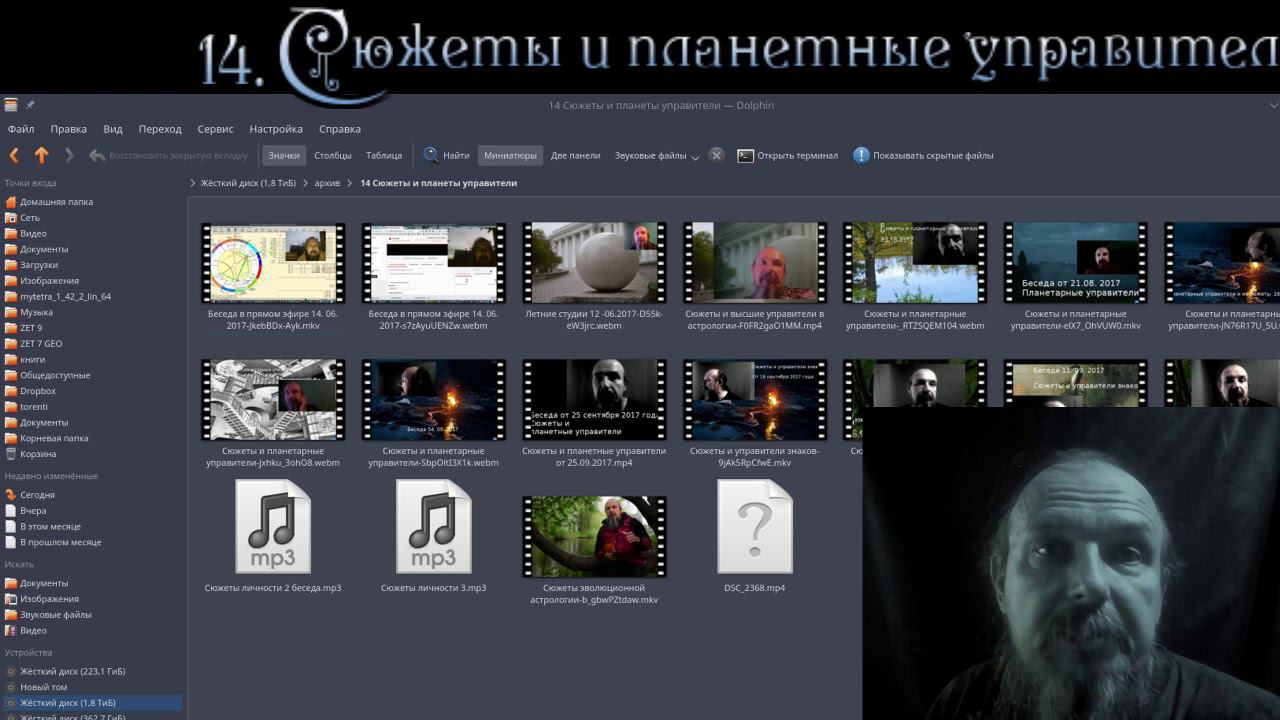This screenshot has height=720, width=1280.
Task: Pin the window with titlebar pin icon
Action: 30,105
